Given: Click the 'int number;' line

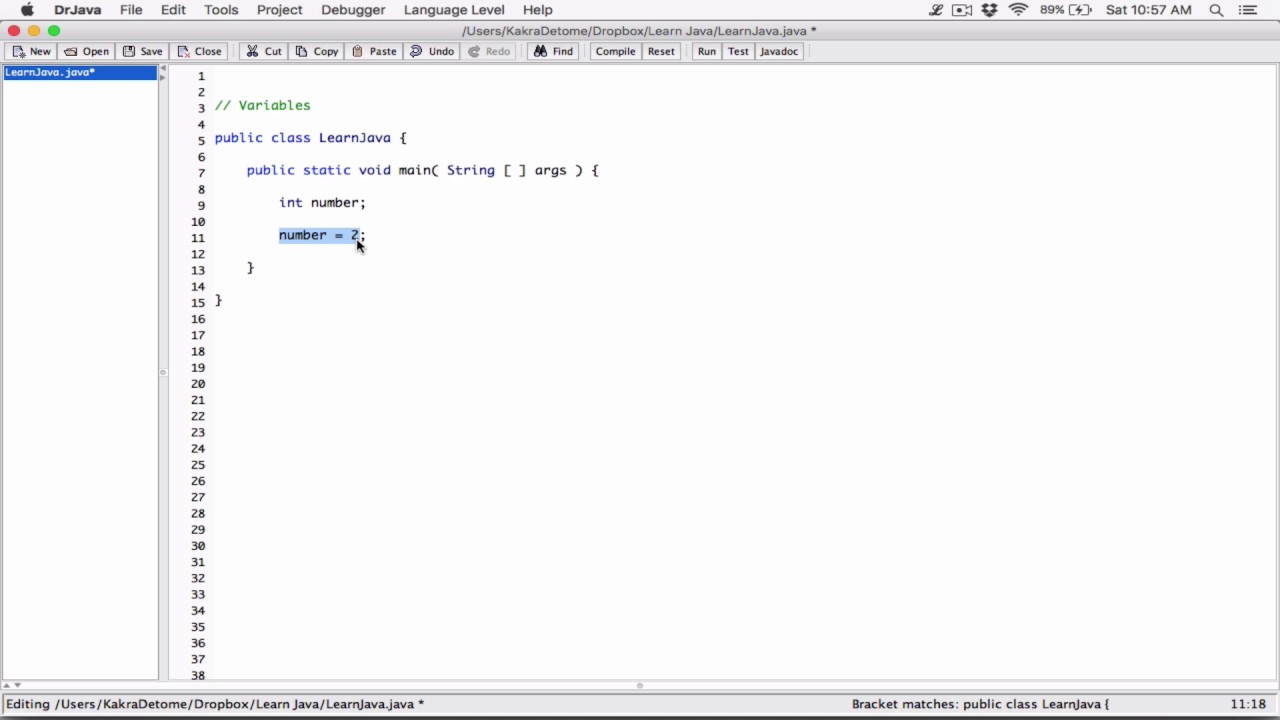Looking at the screenshot, I should (x=322, y=202).
